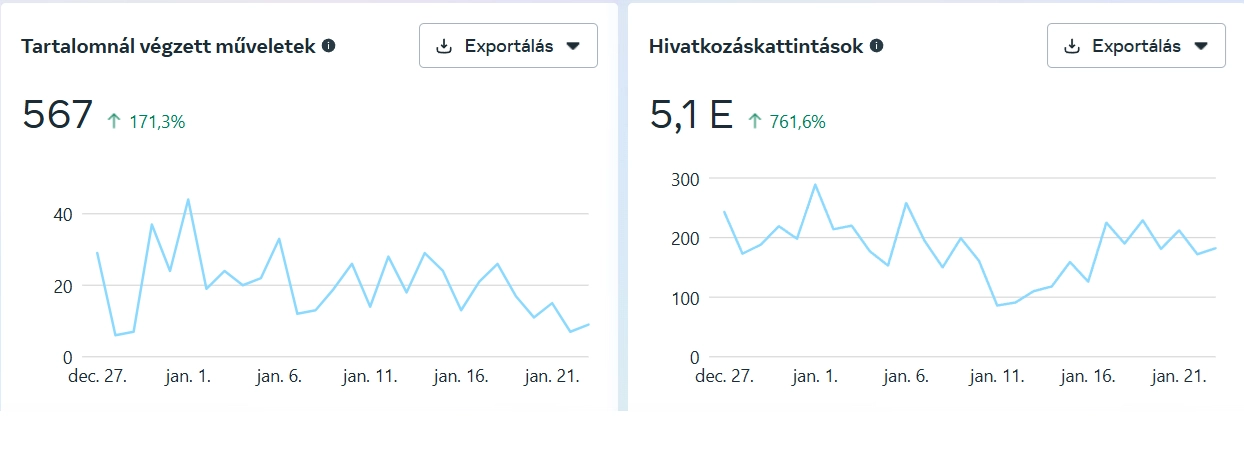Click highest peak of Hivatkozáskattintások chart line

click(x=815, y=184)
